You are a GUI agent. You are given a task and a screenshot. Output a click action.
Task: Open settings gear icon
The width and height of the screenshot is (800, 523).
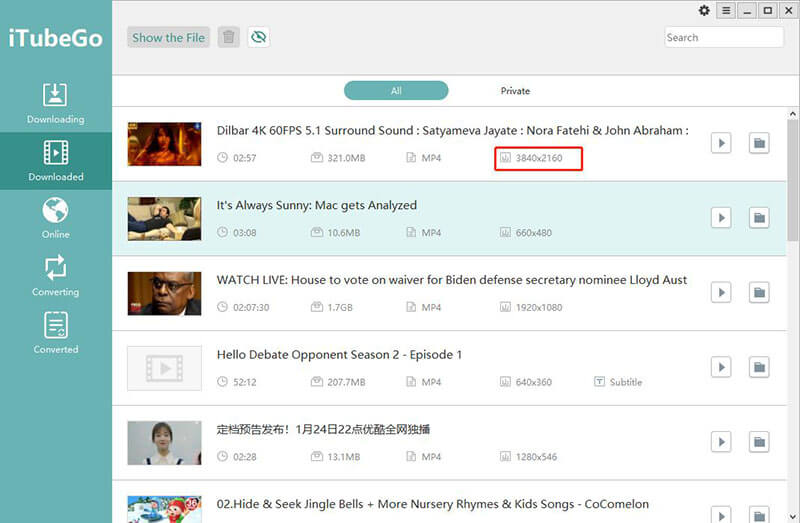point(704,10)
